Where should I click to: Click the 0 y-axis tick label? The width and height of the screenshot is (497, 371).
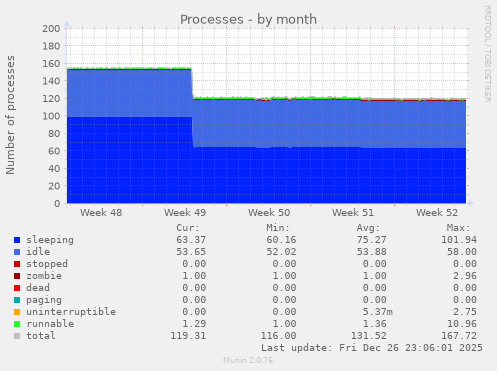(x=57, y=203)
